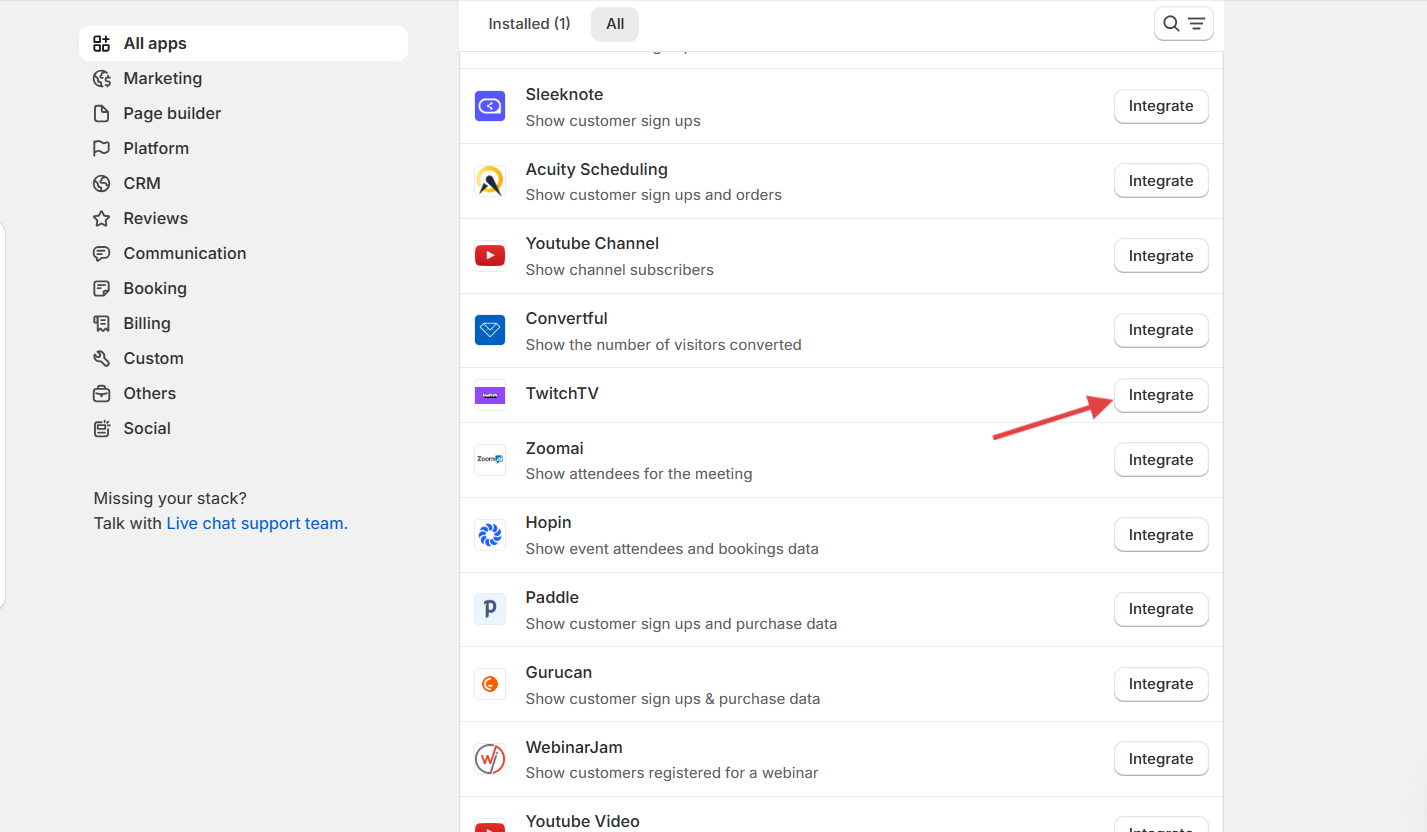Click the Youtube Channel red play icon
Screen dimensions: 1427x832
(x=489, y=256)
